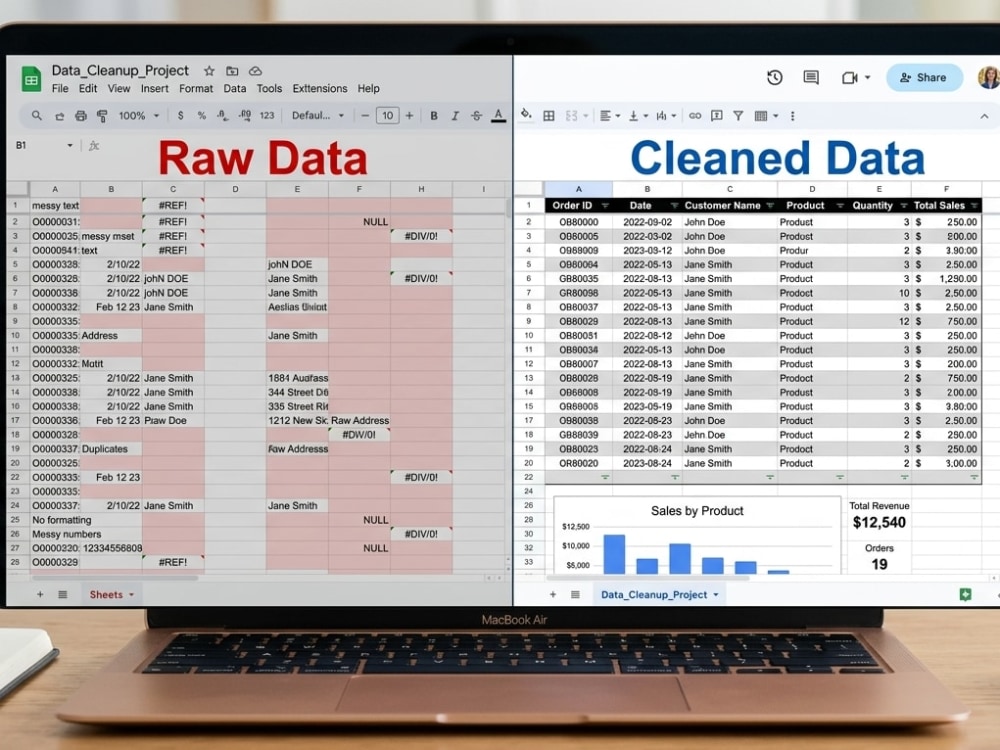Click the decrease decimal places icon
Screen dimensions: 1000x750
(222, 115)
